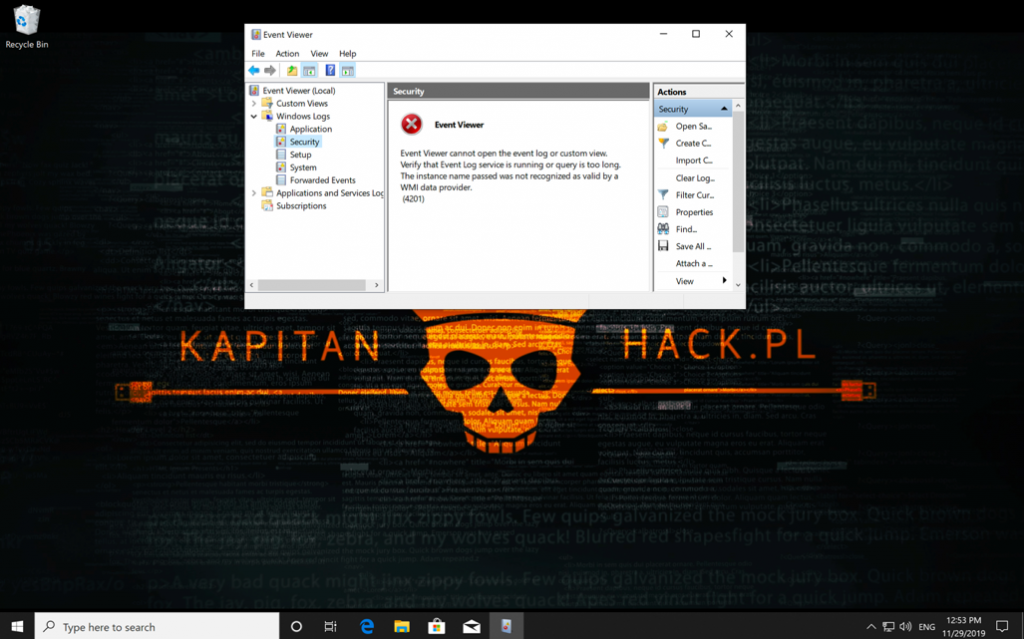Open the Setup log
The image size is (1024, 639).
(300, 155)
